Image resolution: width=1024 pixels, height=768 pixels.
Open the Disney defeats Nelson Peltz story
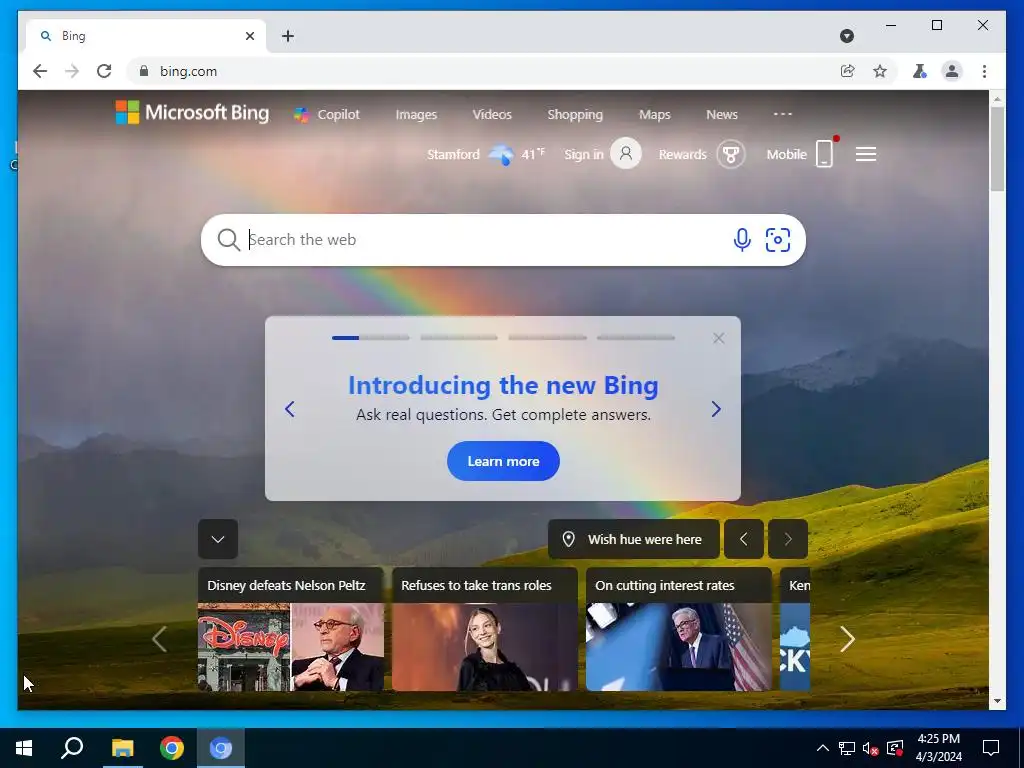tap(291, 629)
